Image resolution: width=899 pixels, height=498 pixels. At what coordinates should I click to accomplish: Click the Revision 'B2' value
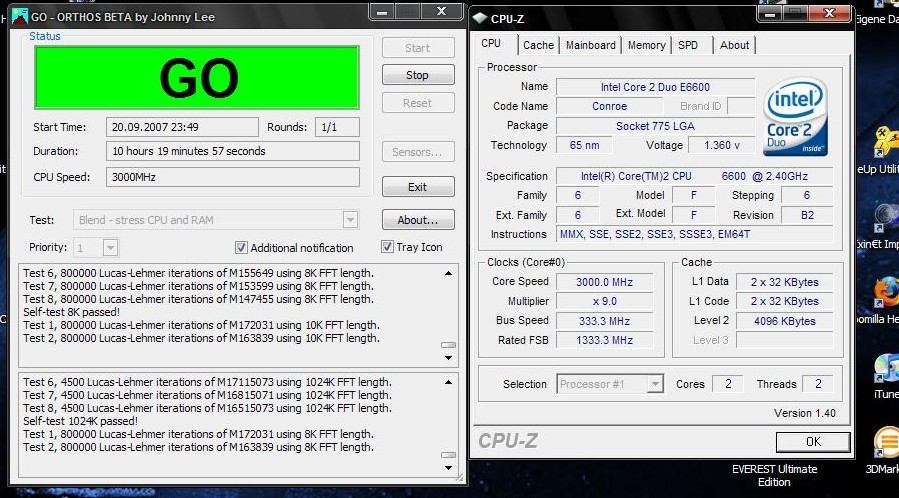pyautogui.click(x=807, y=215)
